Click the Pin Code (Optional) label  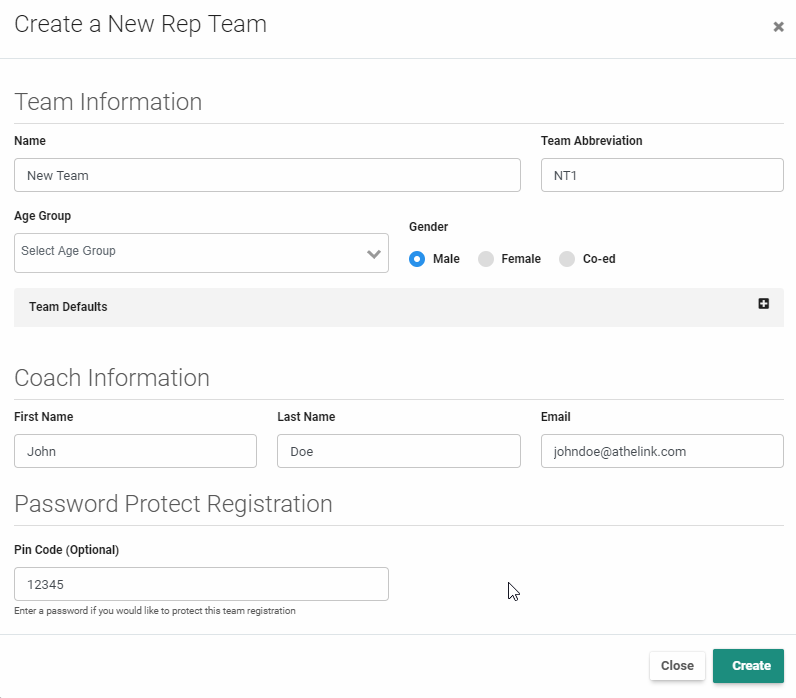66,550
